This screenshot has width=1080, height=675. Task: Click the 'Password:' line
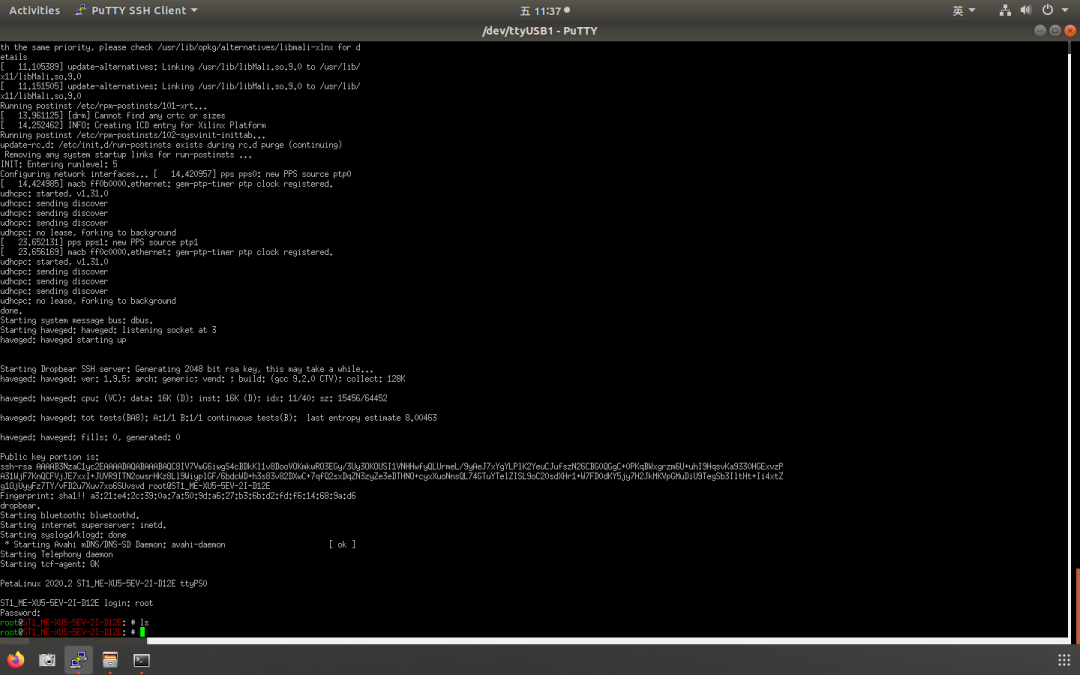coord(21,612)
